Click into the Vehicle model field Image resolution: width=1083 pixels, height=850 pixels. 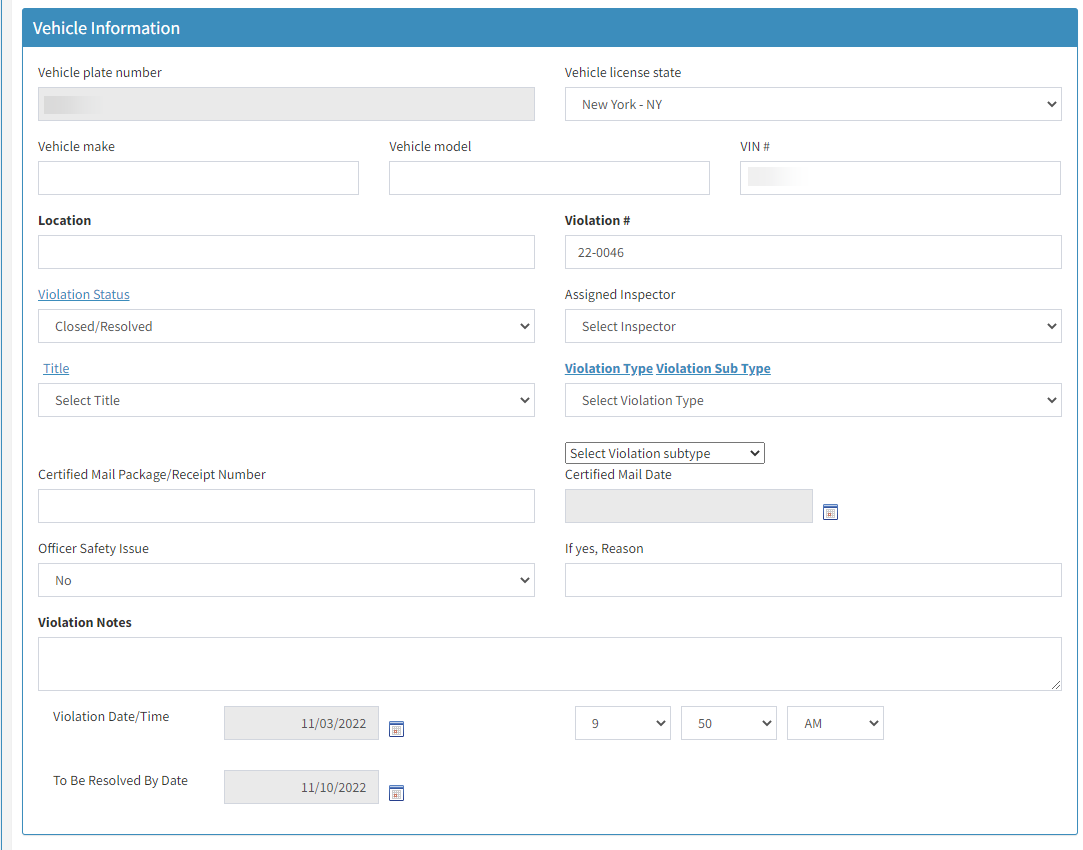[x=549, y=178]
